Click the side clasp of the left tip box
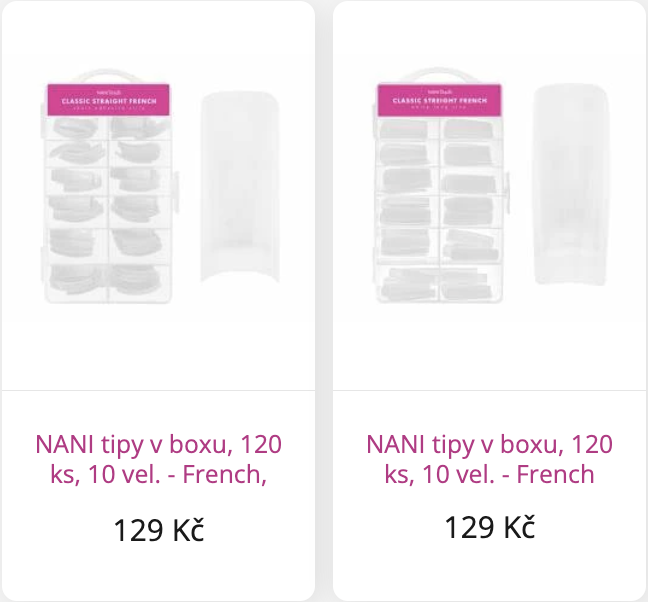The width and height of the screenshot is (648, 602). pyautogui.click(x=176, y=193)
